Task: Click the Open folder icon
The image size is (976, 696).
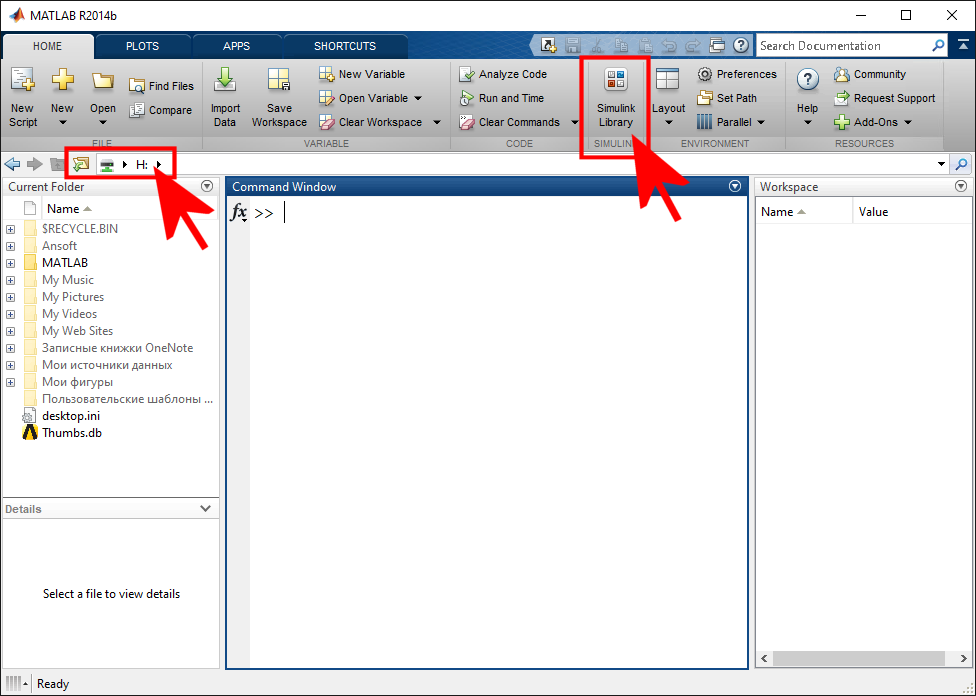Action: [103, 82]
